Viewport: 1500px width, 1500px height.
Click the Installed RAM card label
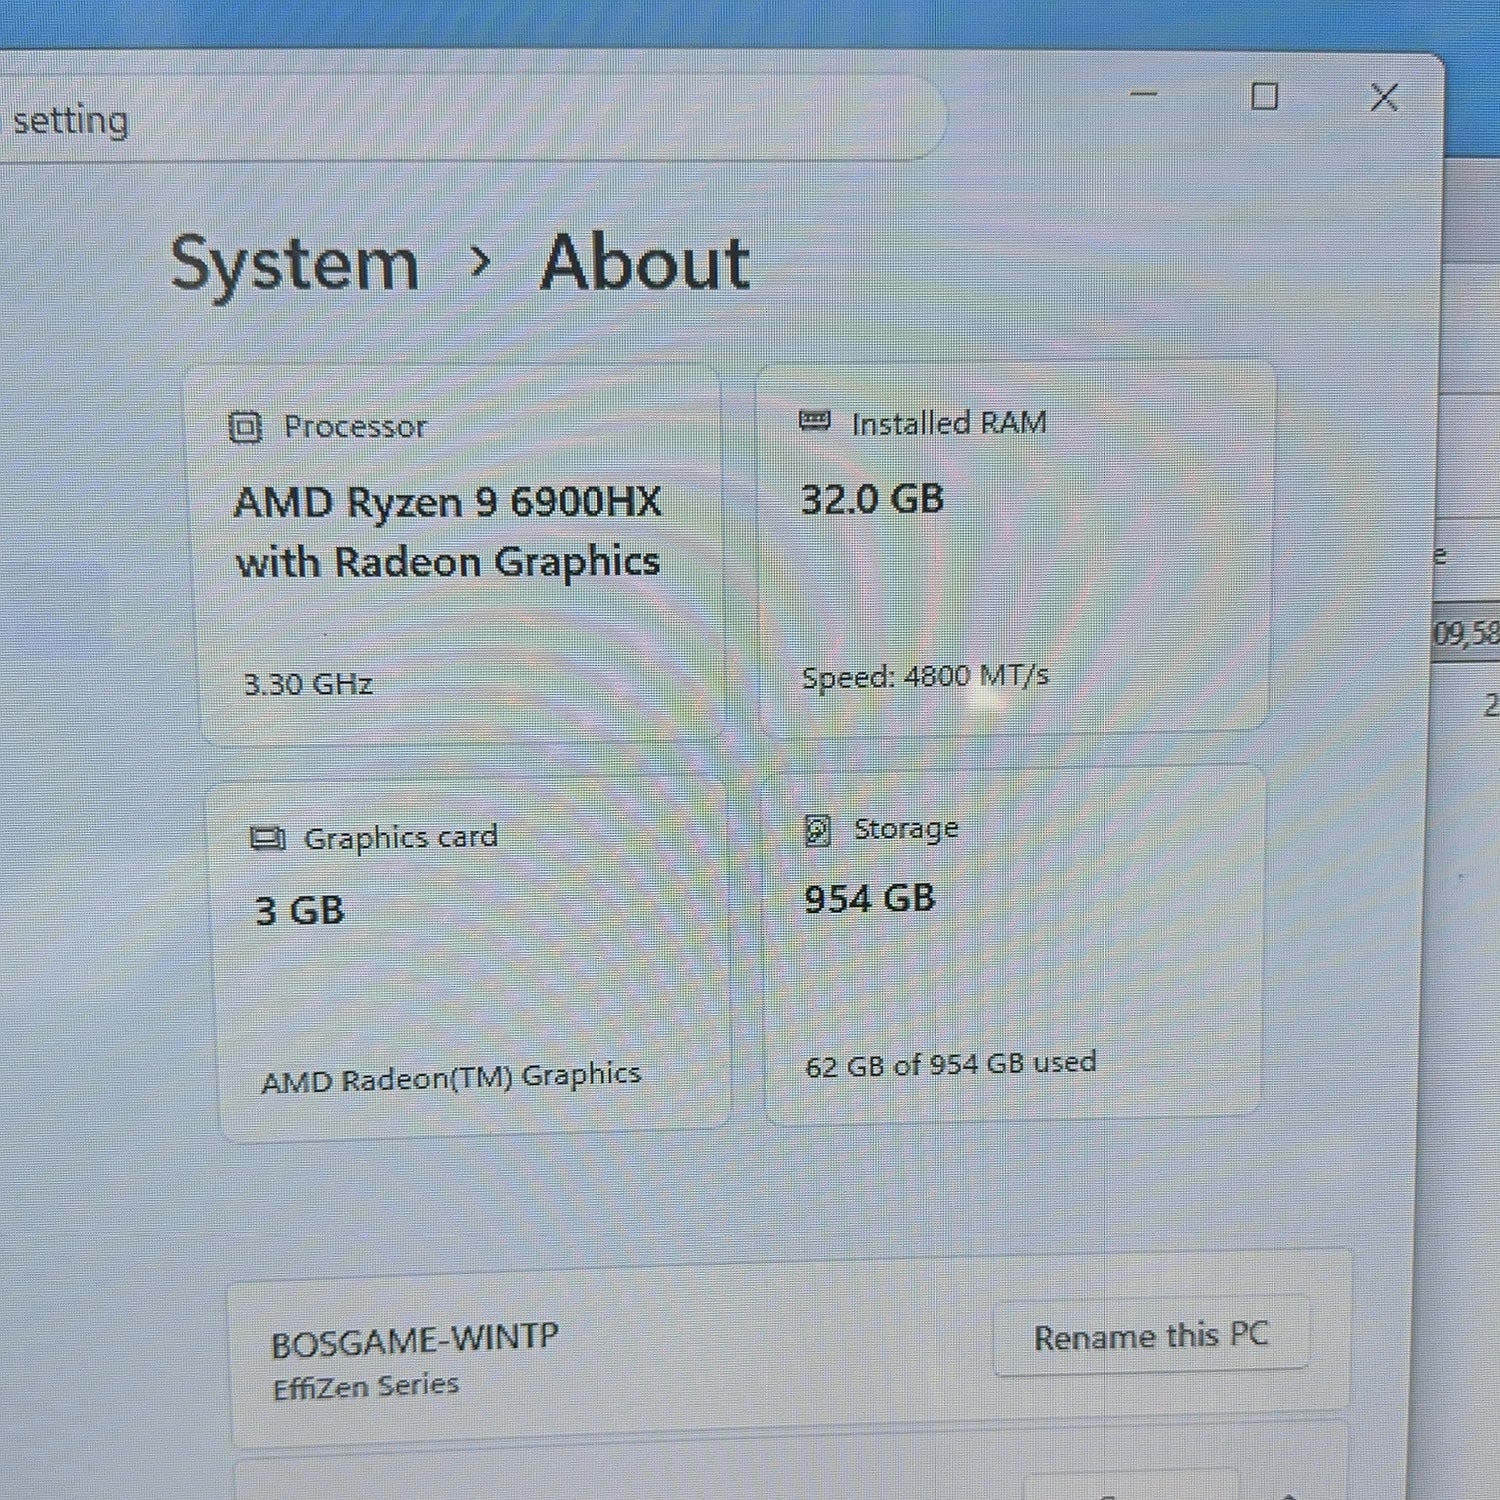[949, 423]
